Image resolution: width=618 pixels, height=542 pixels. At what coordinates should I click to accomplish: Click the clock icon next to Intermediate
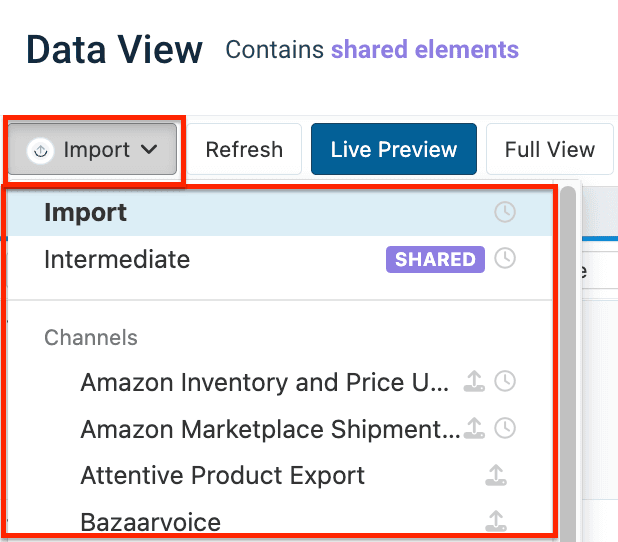point(506,259)
